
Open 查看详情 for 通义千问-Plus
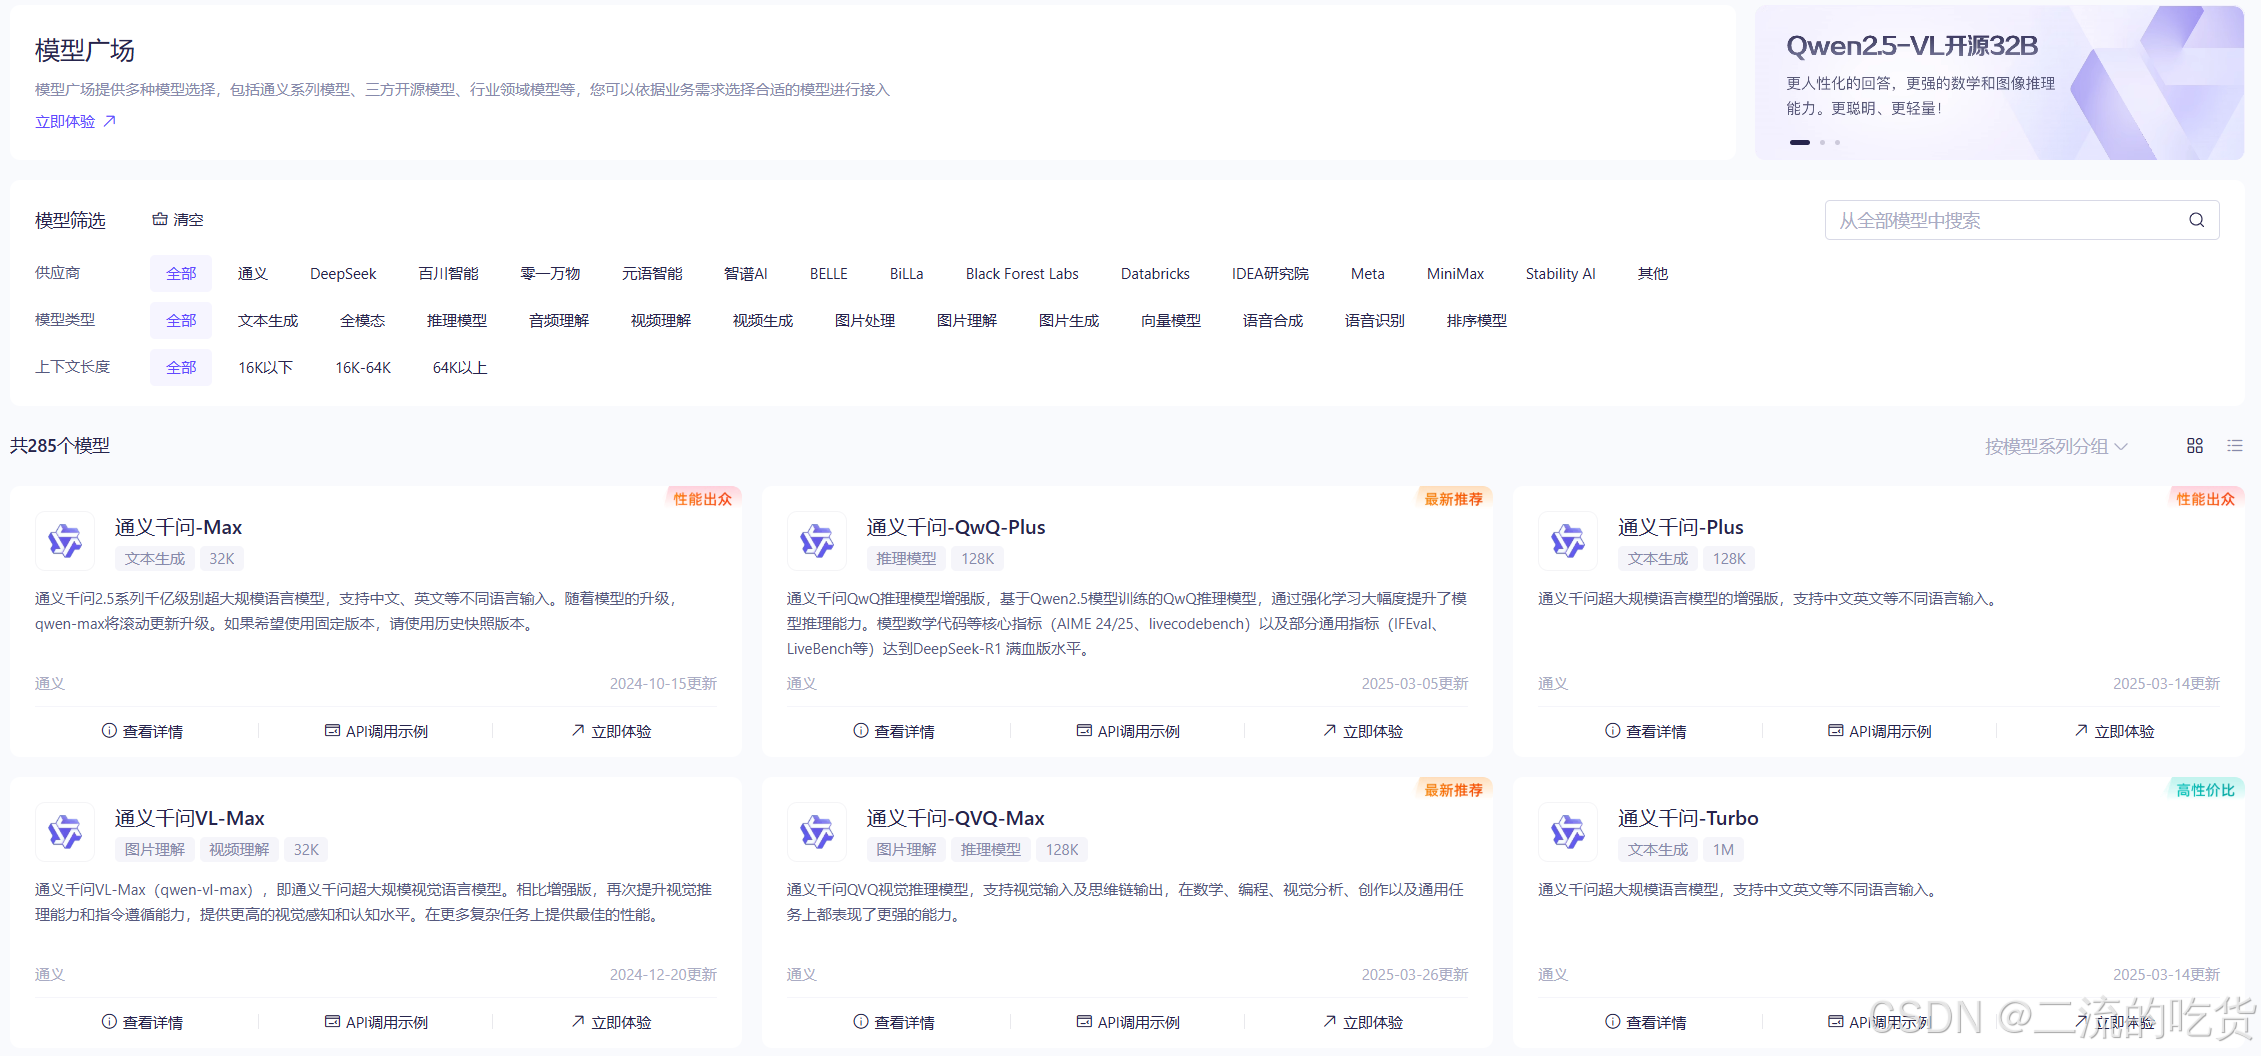1646,731
